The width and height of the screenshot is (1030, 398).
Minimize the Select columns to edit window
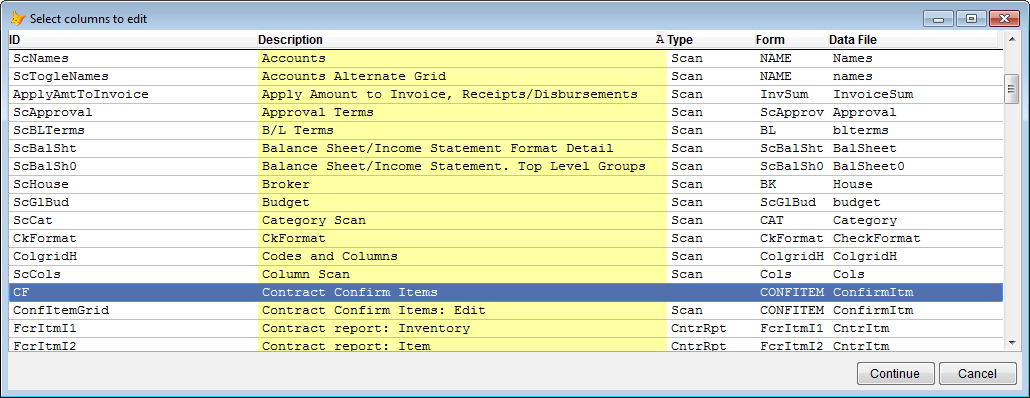click(939, 19)
